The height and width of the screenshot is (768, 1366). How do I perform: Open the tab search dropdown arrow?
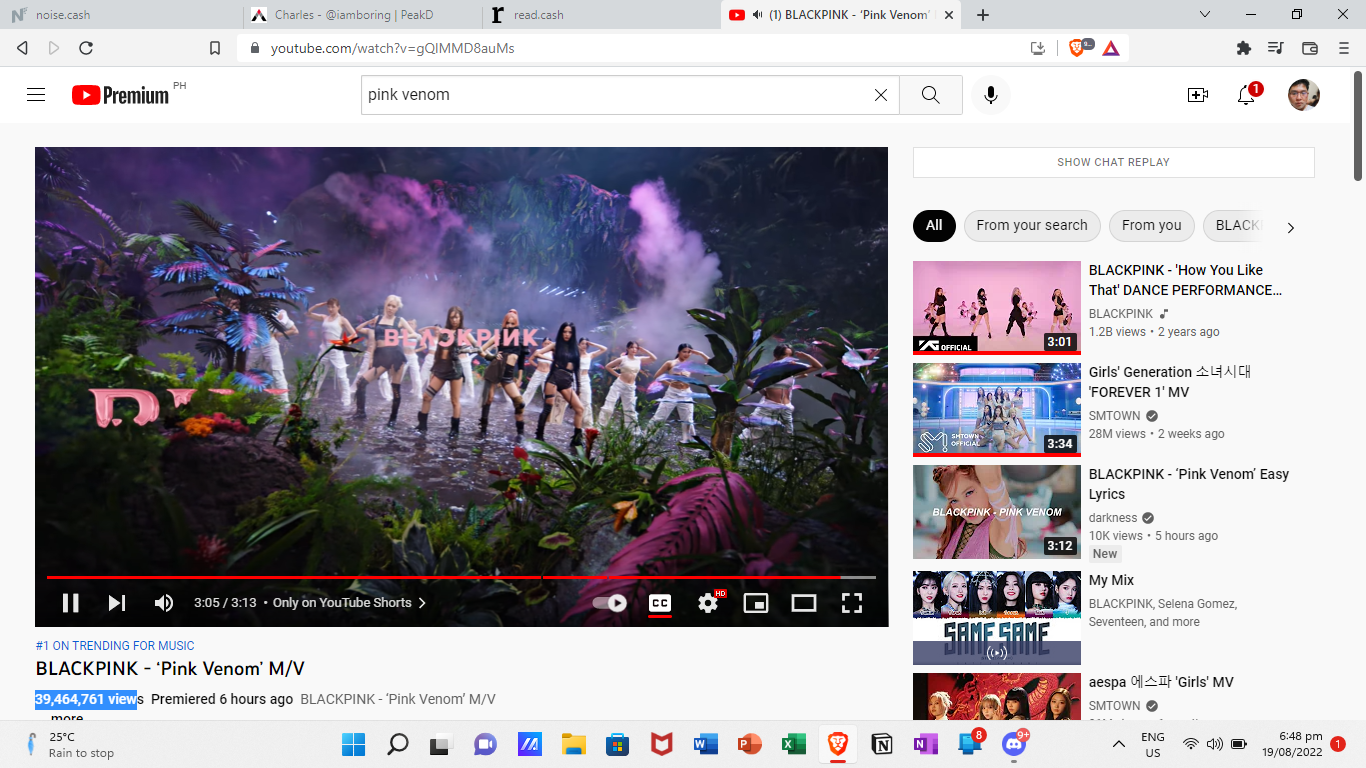[x=1205, y=15]
